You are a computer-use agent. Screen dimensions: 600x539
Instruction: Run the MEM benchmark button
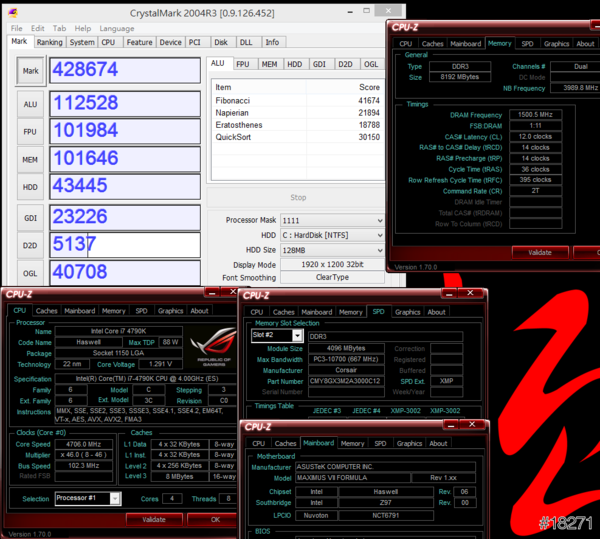click(x=30, y=160)
